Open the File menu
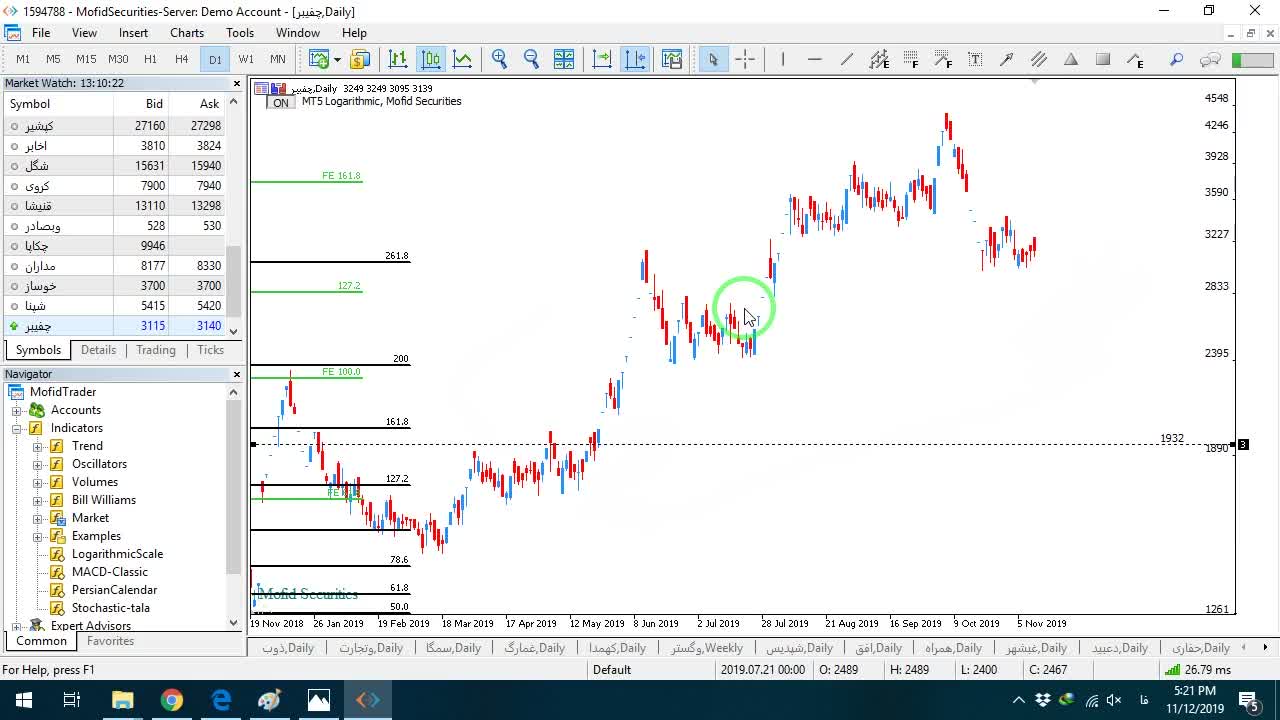The image size is (1280, 720). click(x=41, y=33)
